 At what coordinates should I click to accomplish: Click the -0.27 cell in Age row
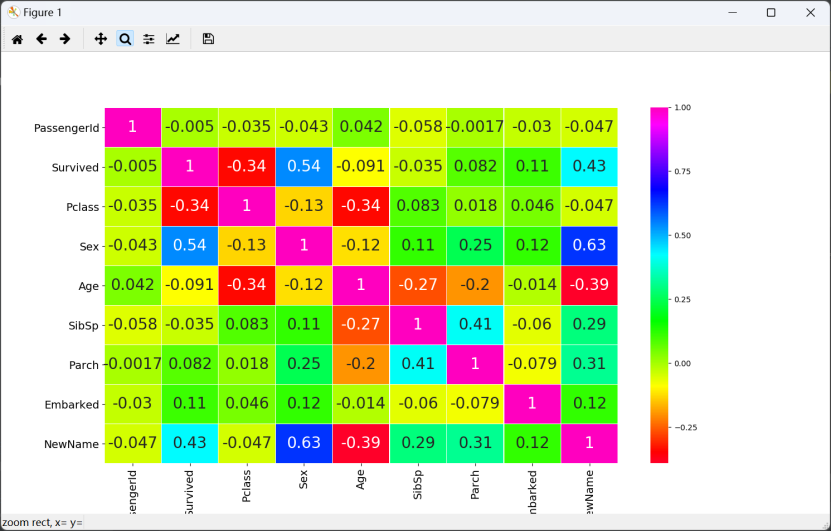point(418,286)
